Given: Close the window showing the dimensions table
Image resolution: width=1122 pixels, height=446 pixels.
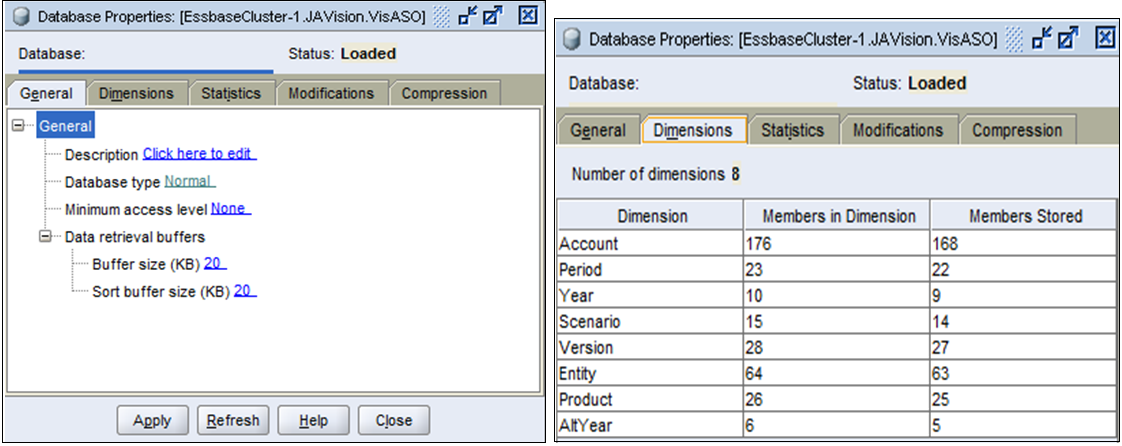Looking at the screenshot, I should pos(1104,38).
